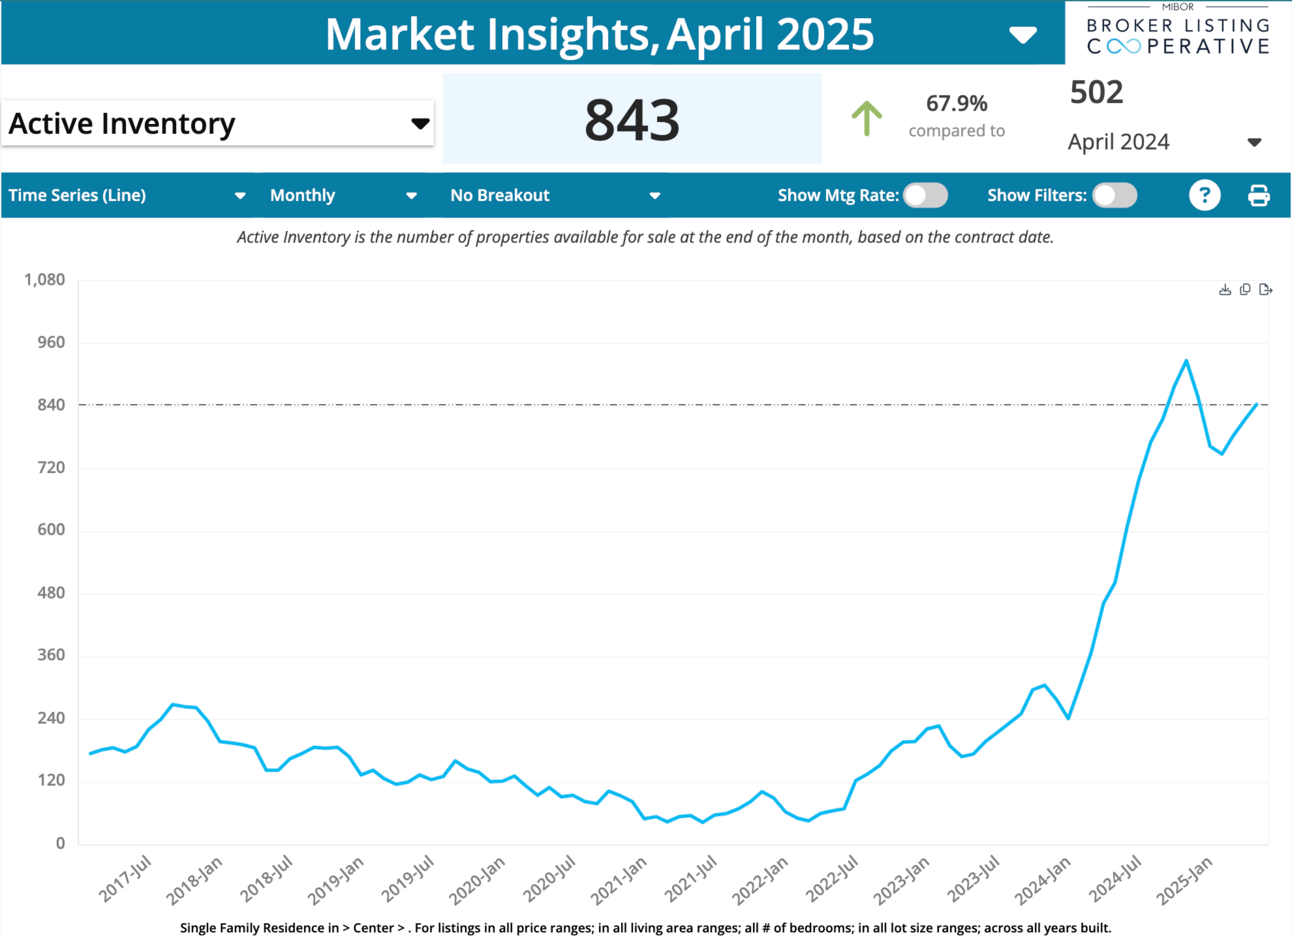Image resolution: width=1292 pixels, height=937 pixels.
Task: Download the chart image
Action: click(x=1225, y=290)
